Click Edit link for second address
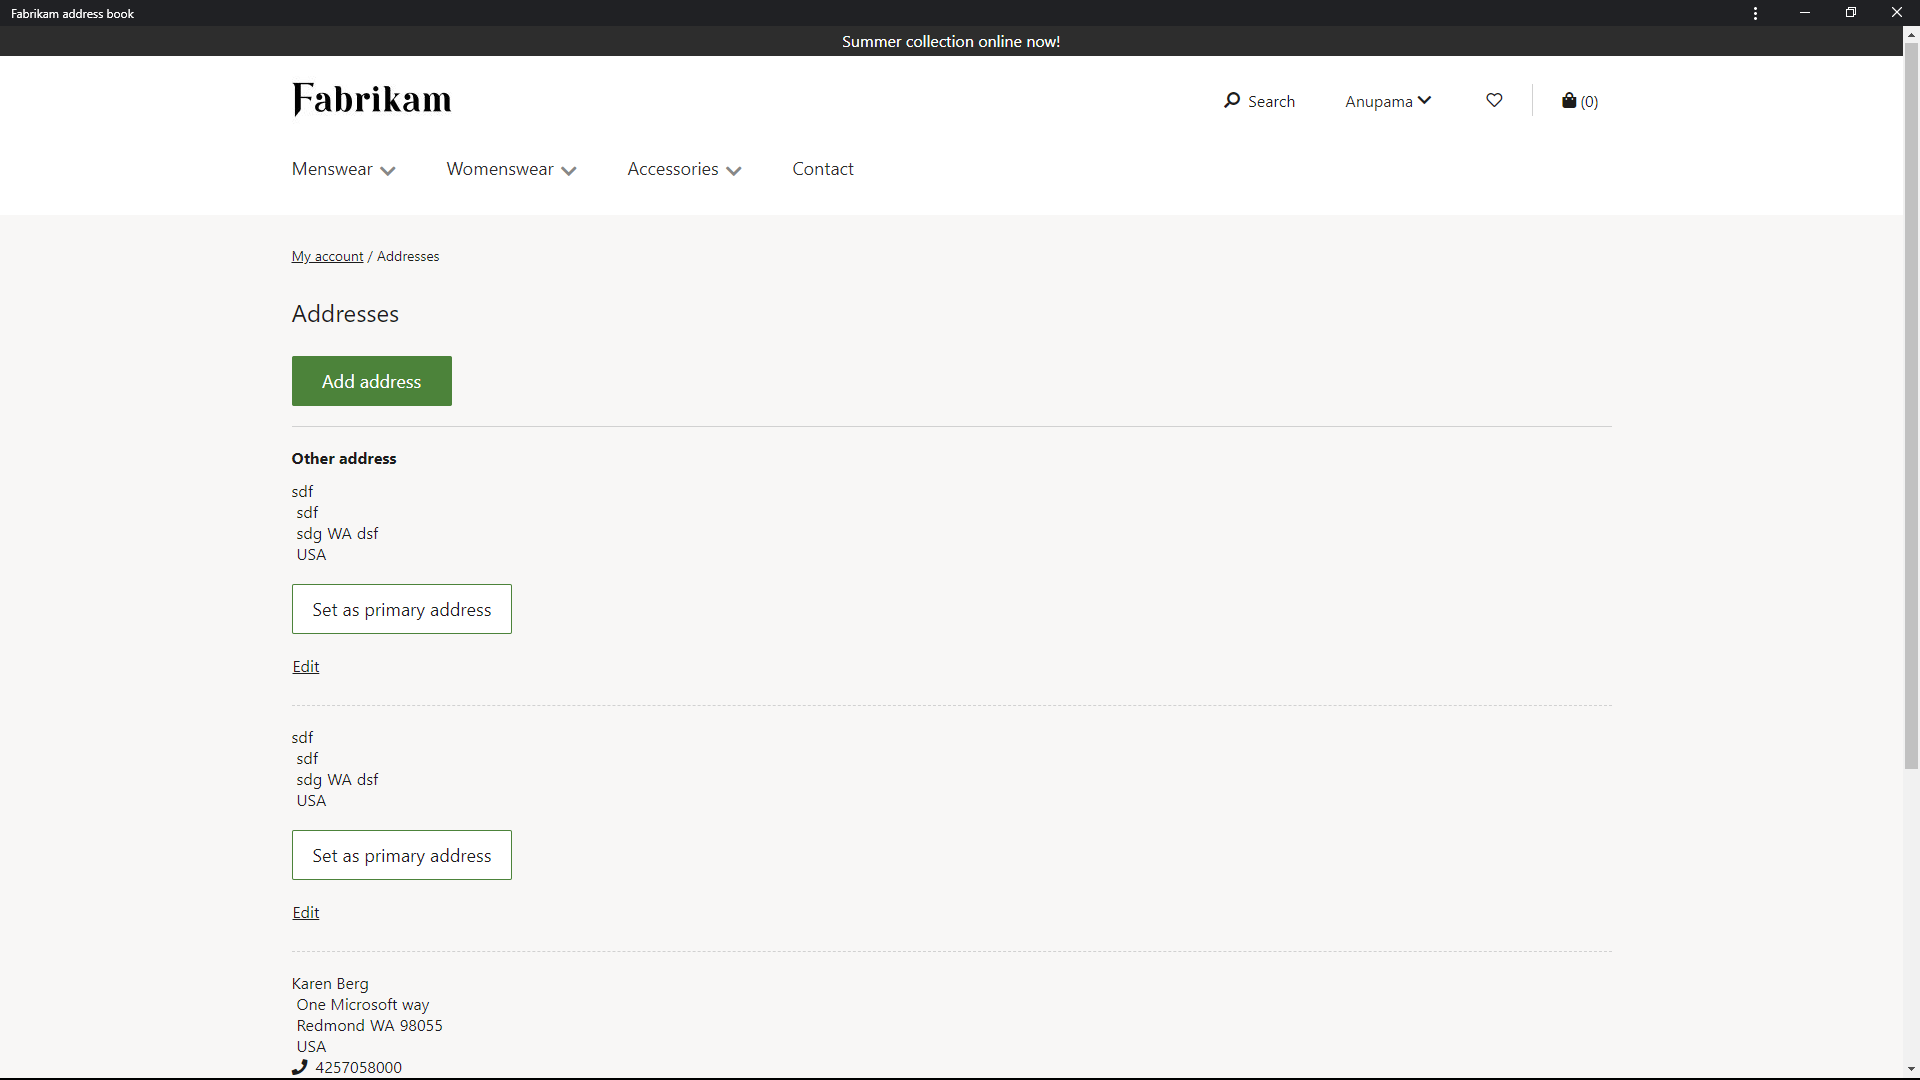 pyautogui.click(x=305, y=911)
